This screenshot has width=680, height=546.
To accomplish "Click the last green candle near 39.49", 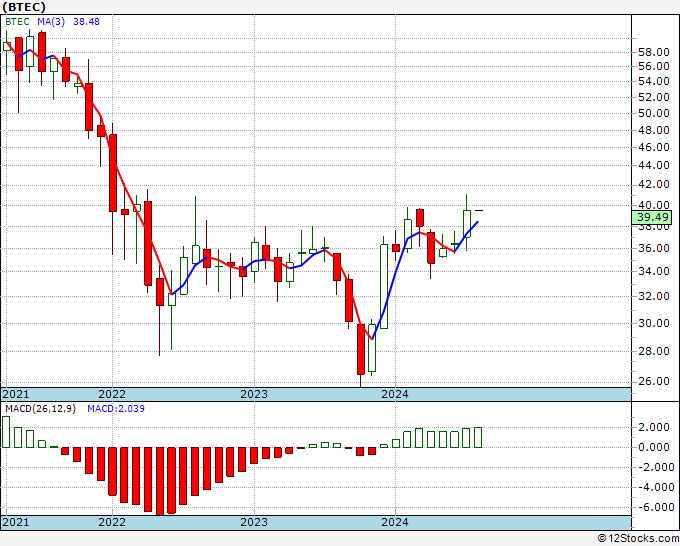I will click(x=467, y=224).
